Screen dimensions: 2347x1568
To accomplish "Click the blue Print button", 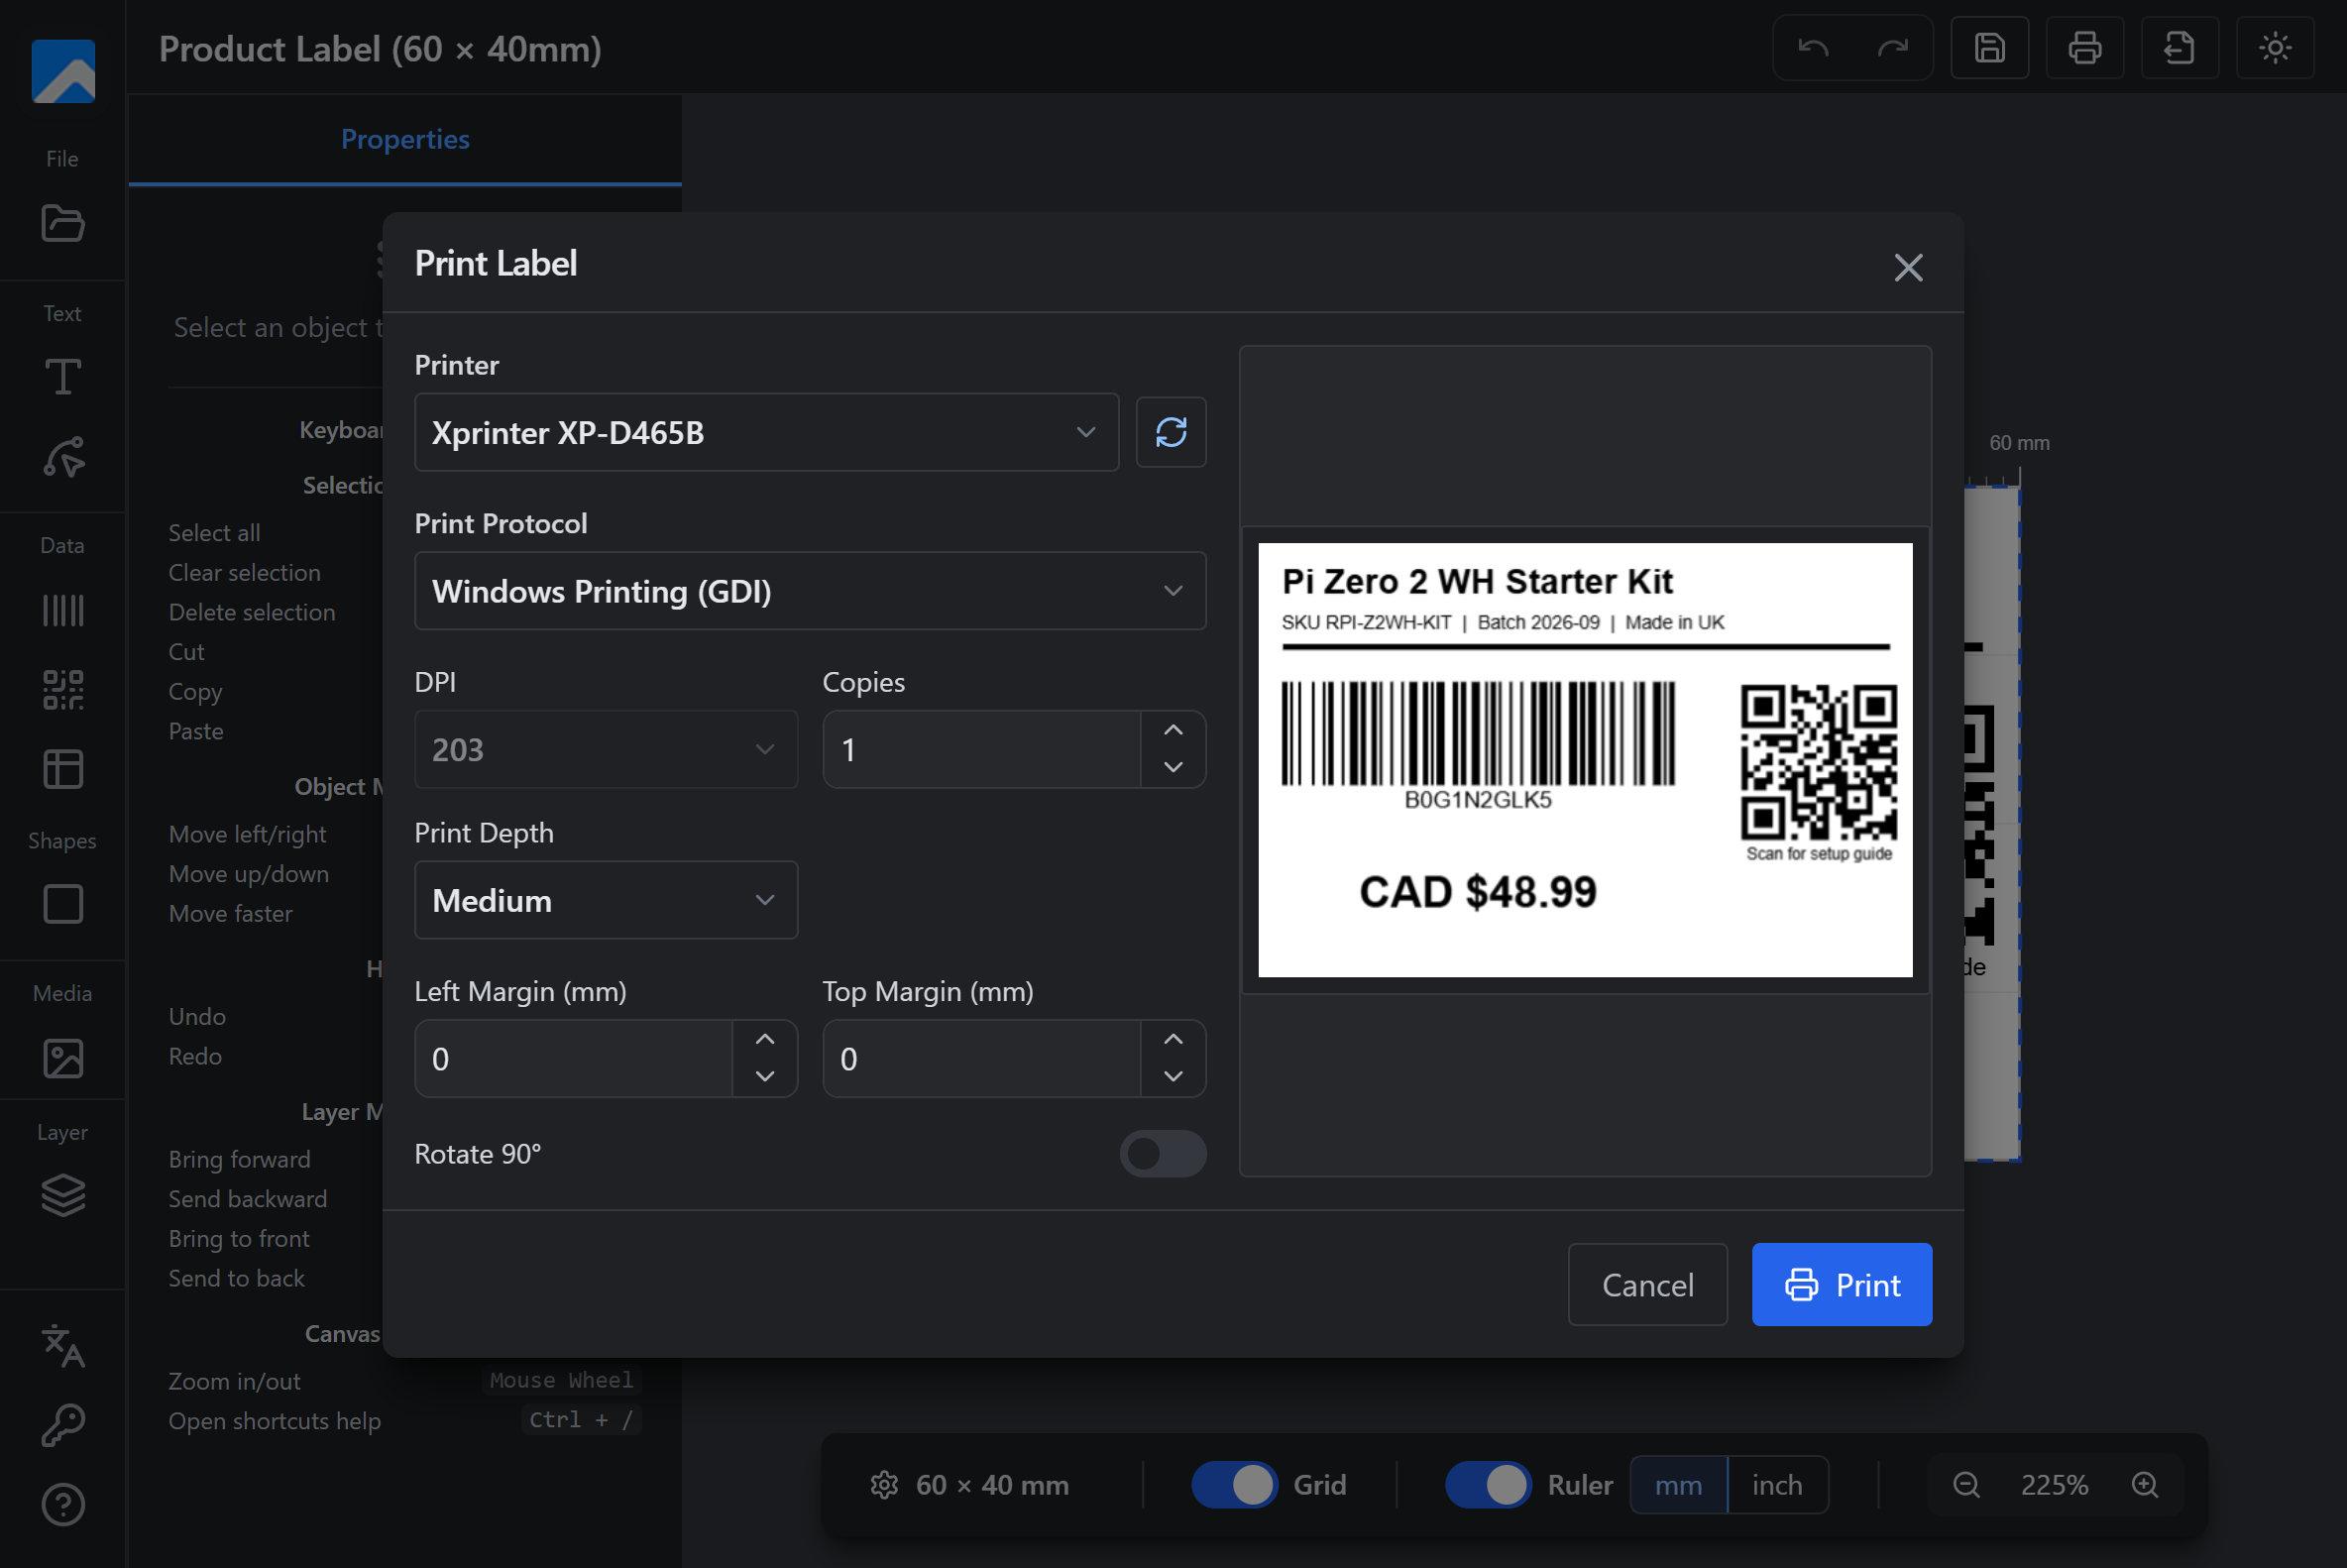I will [1841, 1285].
